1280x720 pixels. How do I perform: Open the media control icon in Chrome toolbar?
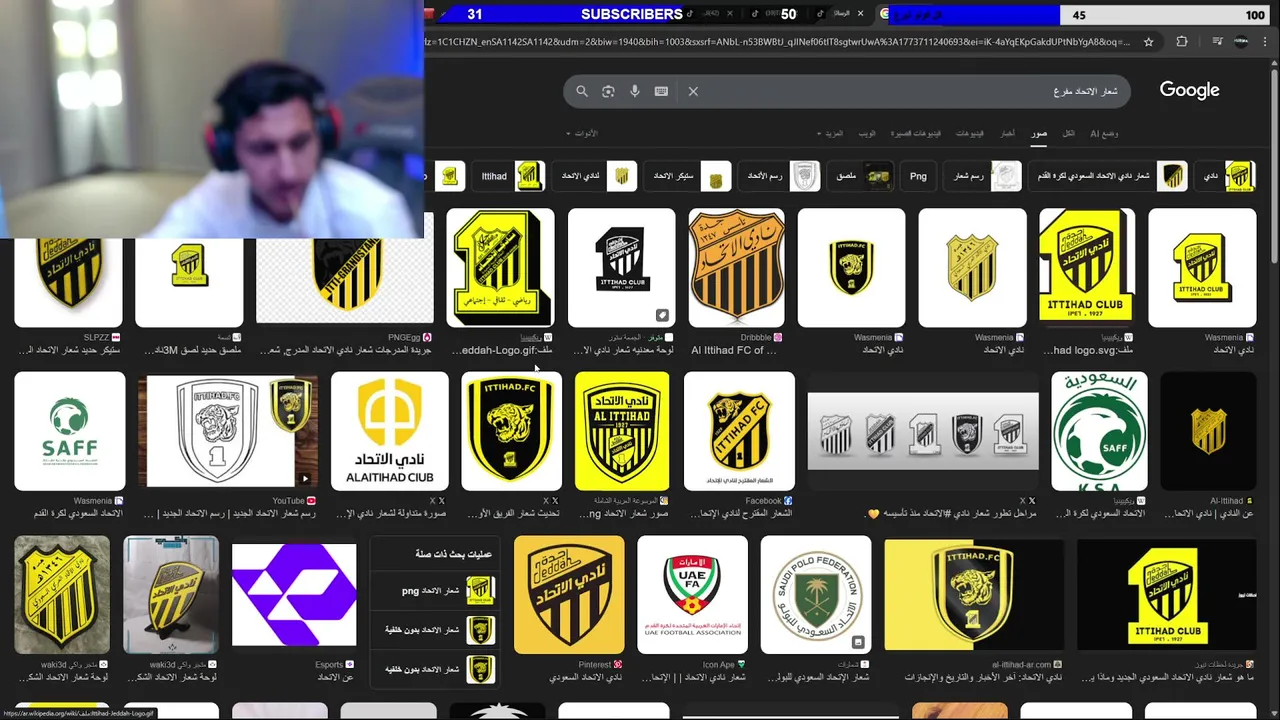click(x=1216, y=42)
